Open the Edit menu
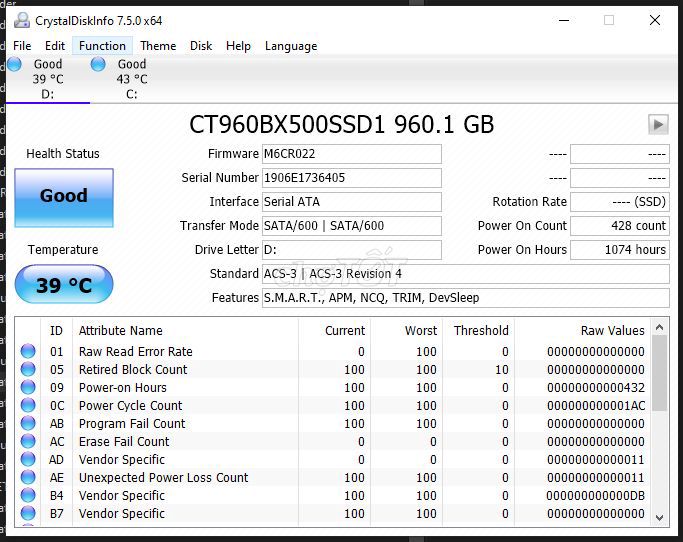 click(x=55, y=46)
